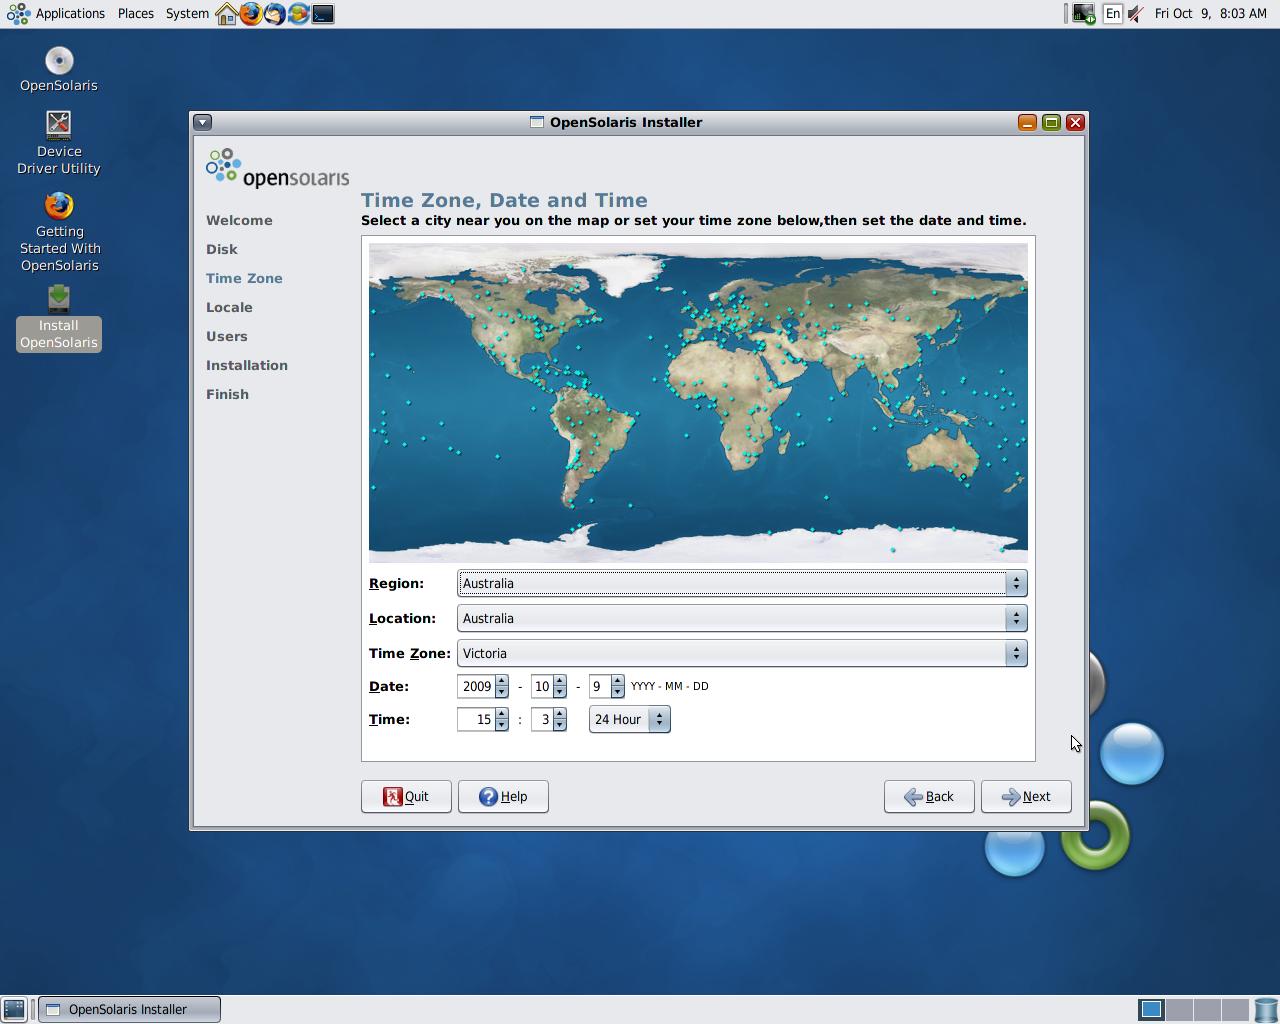This screenshot has height=1024, width=1280.
Task: Click the hour input field
Action: point(475,720)
